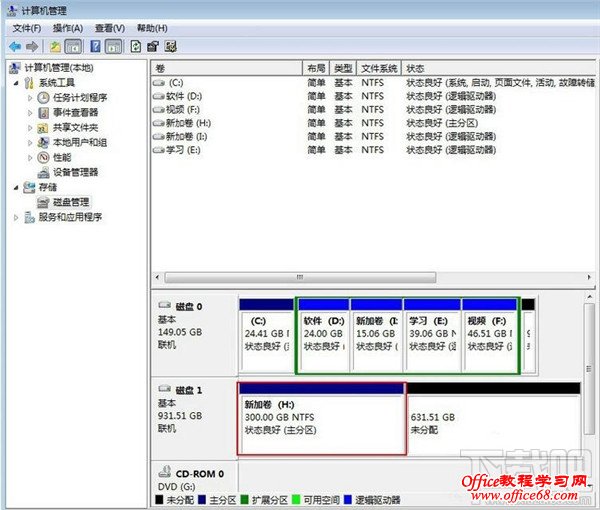The width and height of the screenshot is (600, 510).
Task: Expand the 共享文件夹 node arrow
Action: 30,128
